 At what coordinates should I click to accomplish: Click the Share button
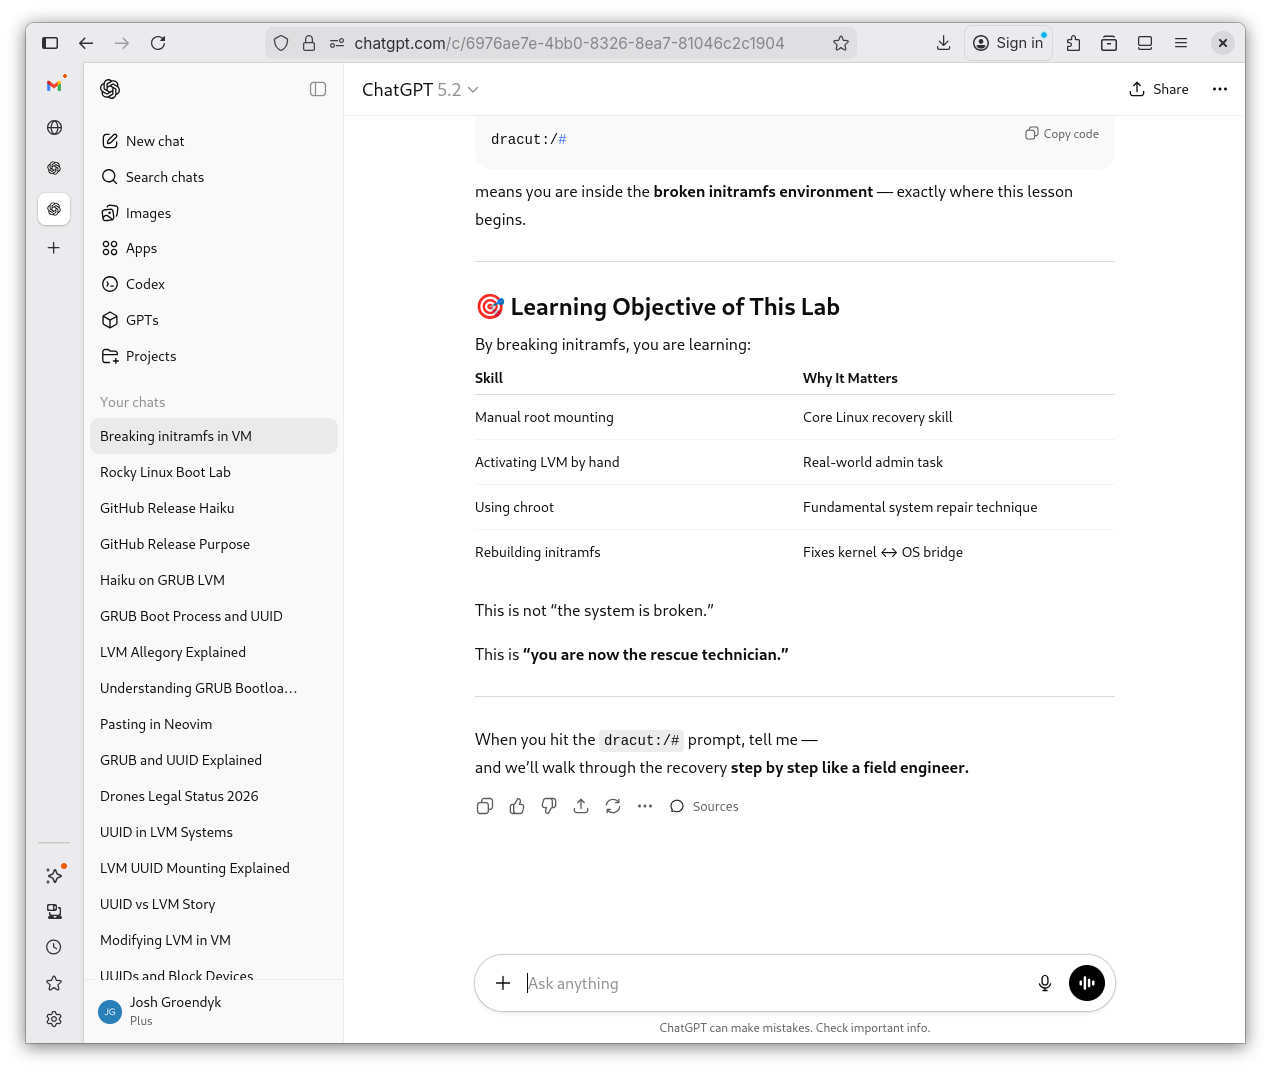pos(1159,89)
